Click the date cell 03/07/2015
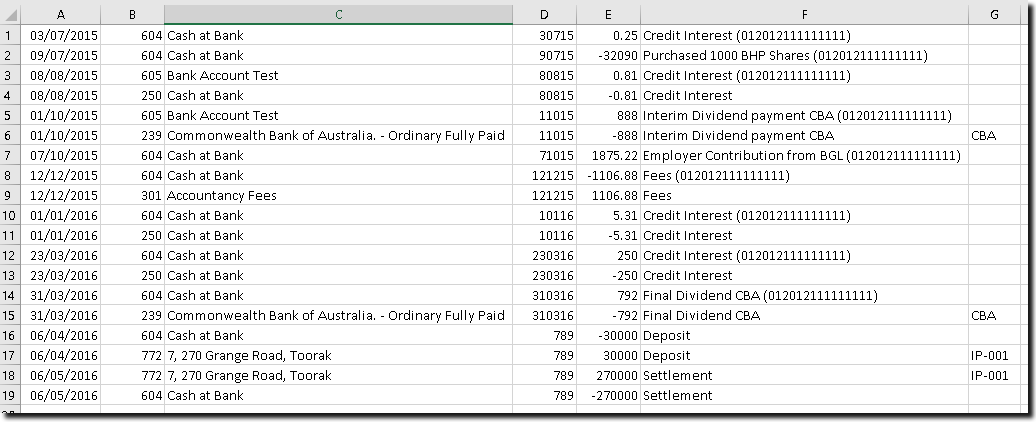Screen dimensions: 1036x422 [64, 35]
